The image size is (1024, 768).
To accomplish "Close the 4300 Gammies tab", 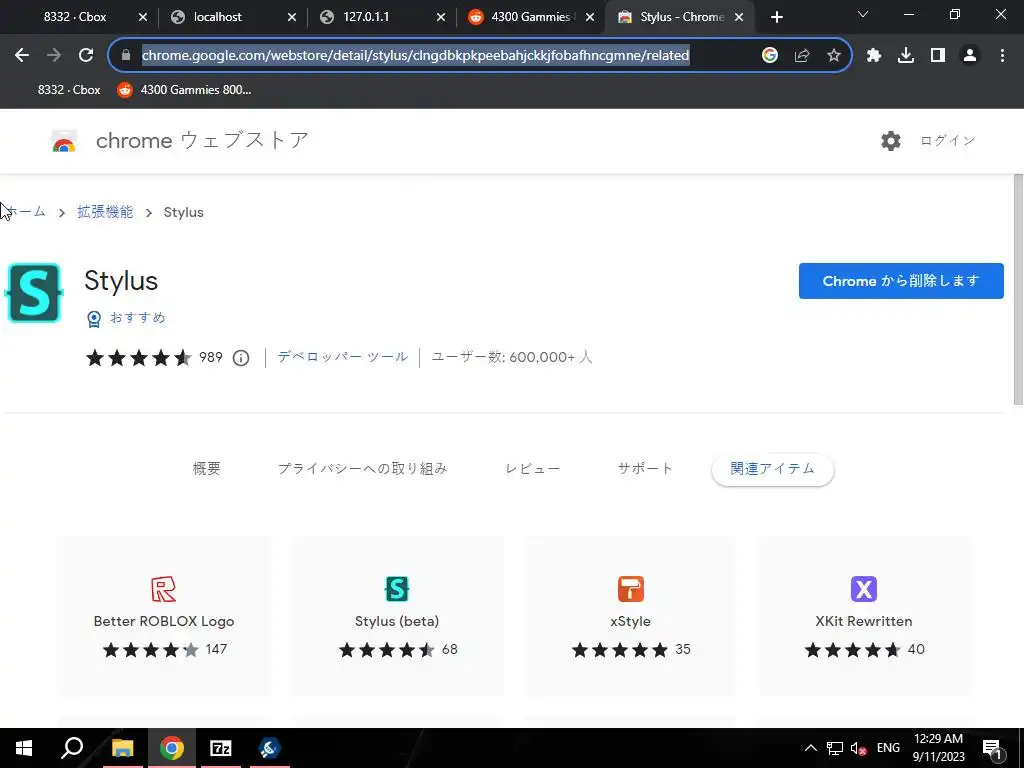I will 590,18.
